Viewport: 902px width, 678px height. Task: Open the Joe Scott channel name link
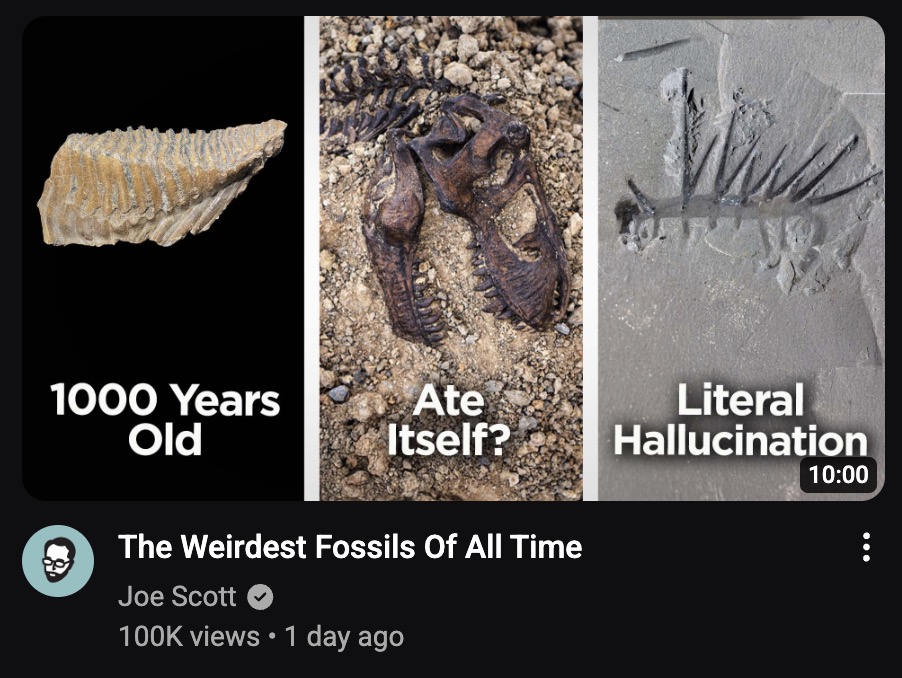[177, 597]
